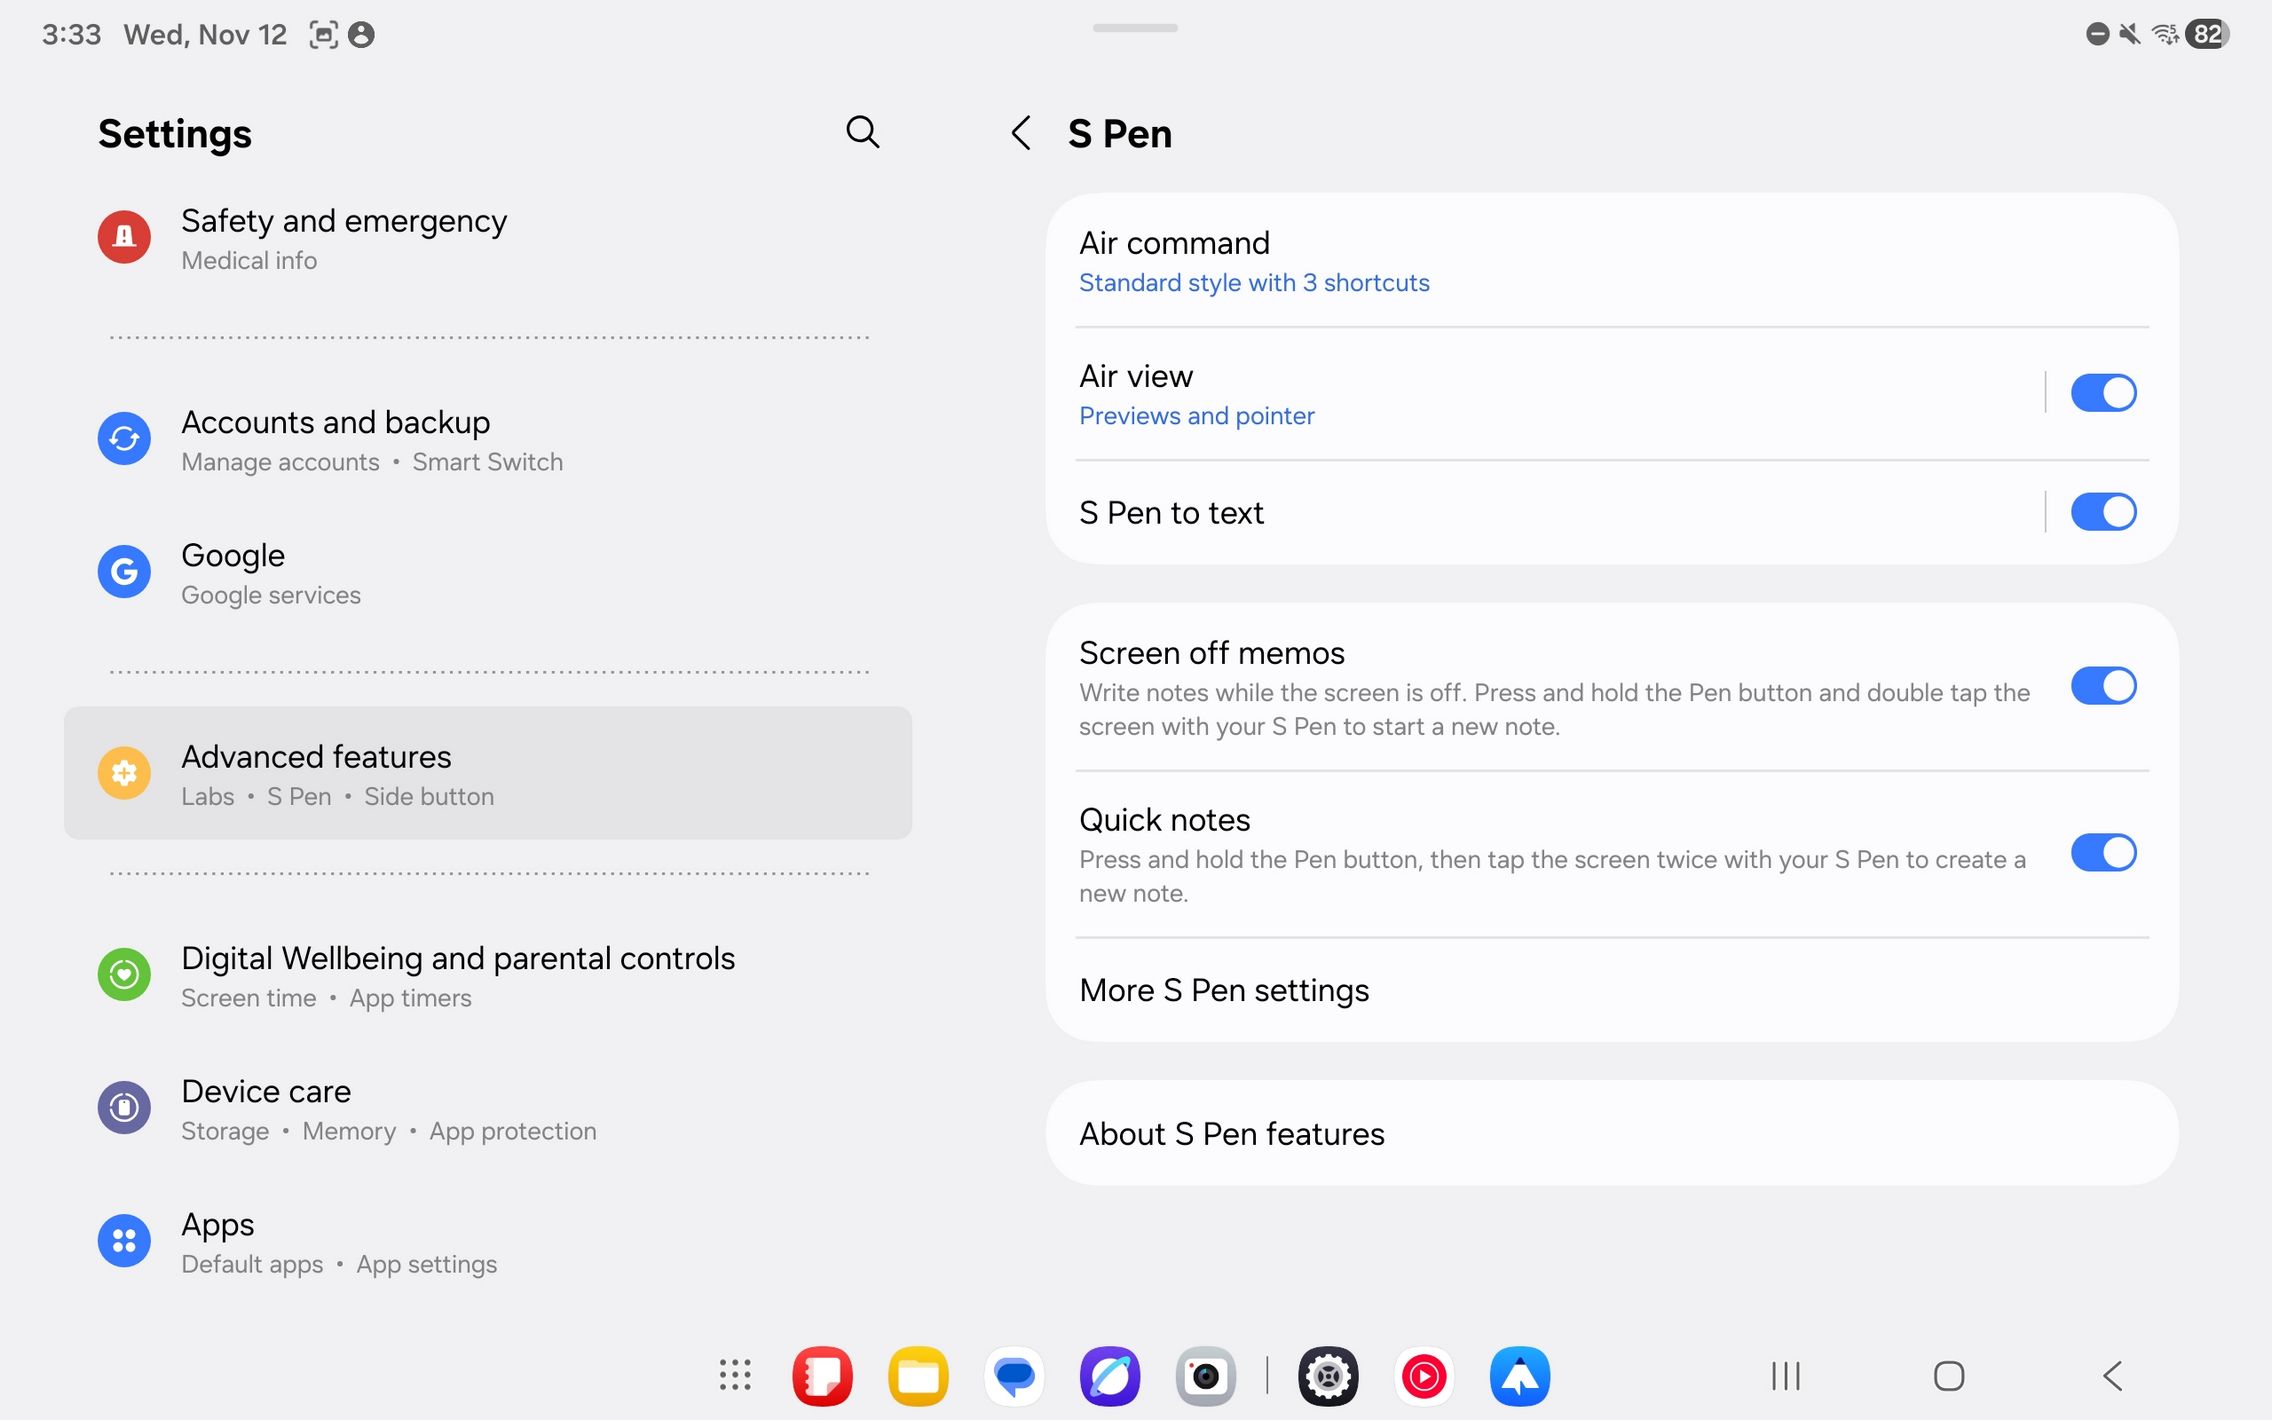Open the Messages chat bubble app
This screenshot has width=2272, height=1420.
[1014, 1376]
